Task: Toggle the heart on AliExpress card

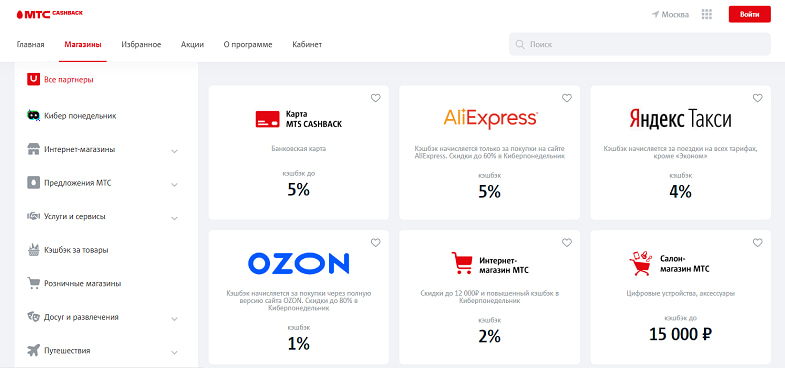Action: click(x=566, y=98)
